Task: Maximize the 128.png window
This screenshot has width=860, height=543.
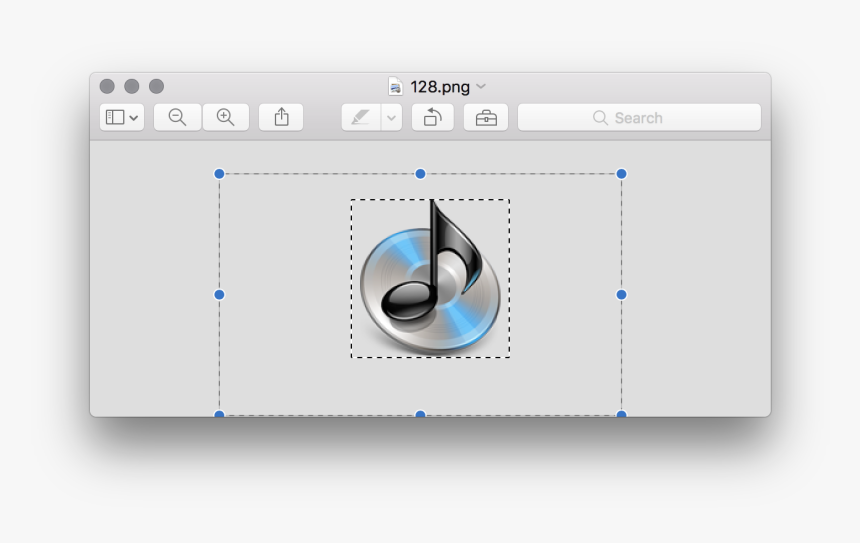Action: click(156, 86)
